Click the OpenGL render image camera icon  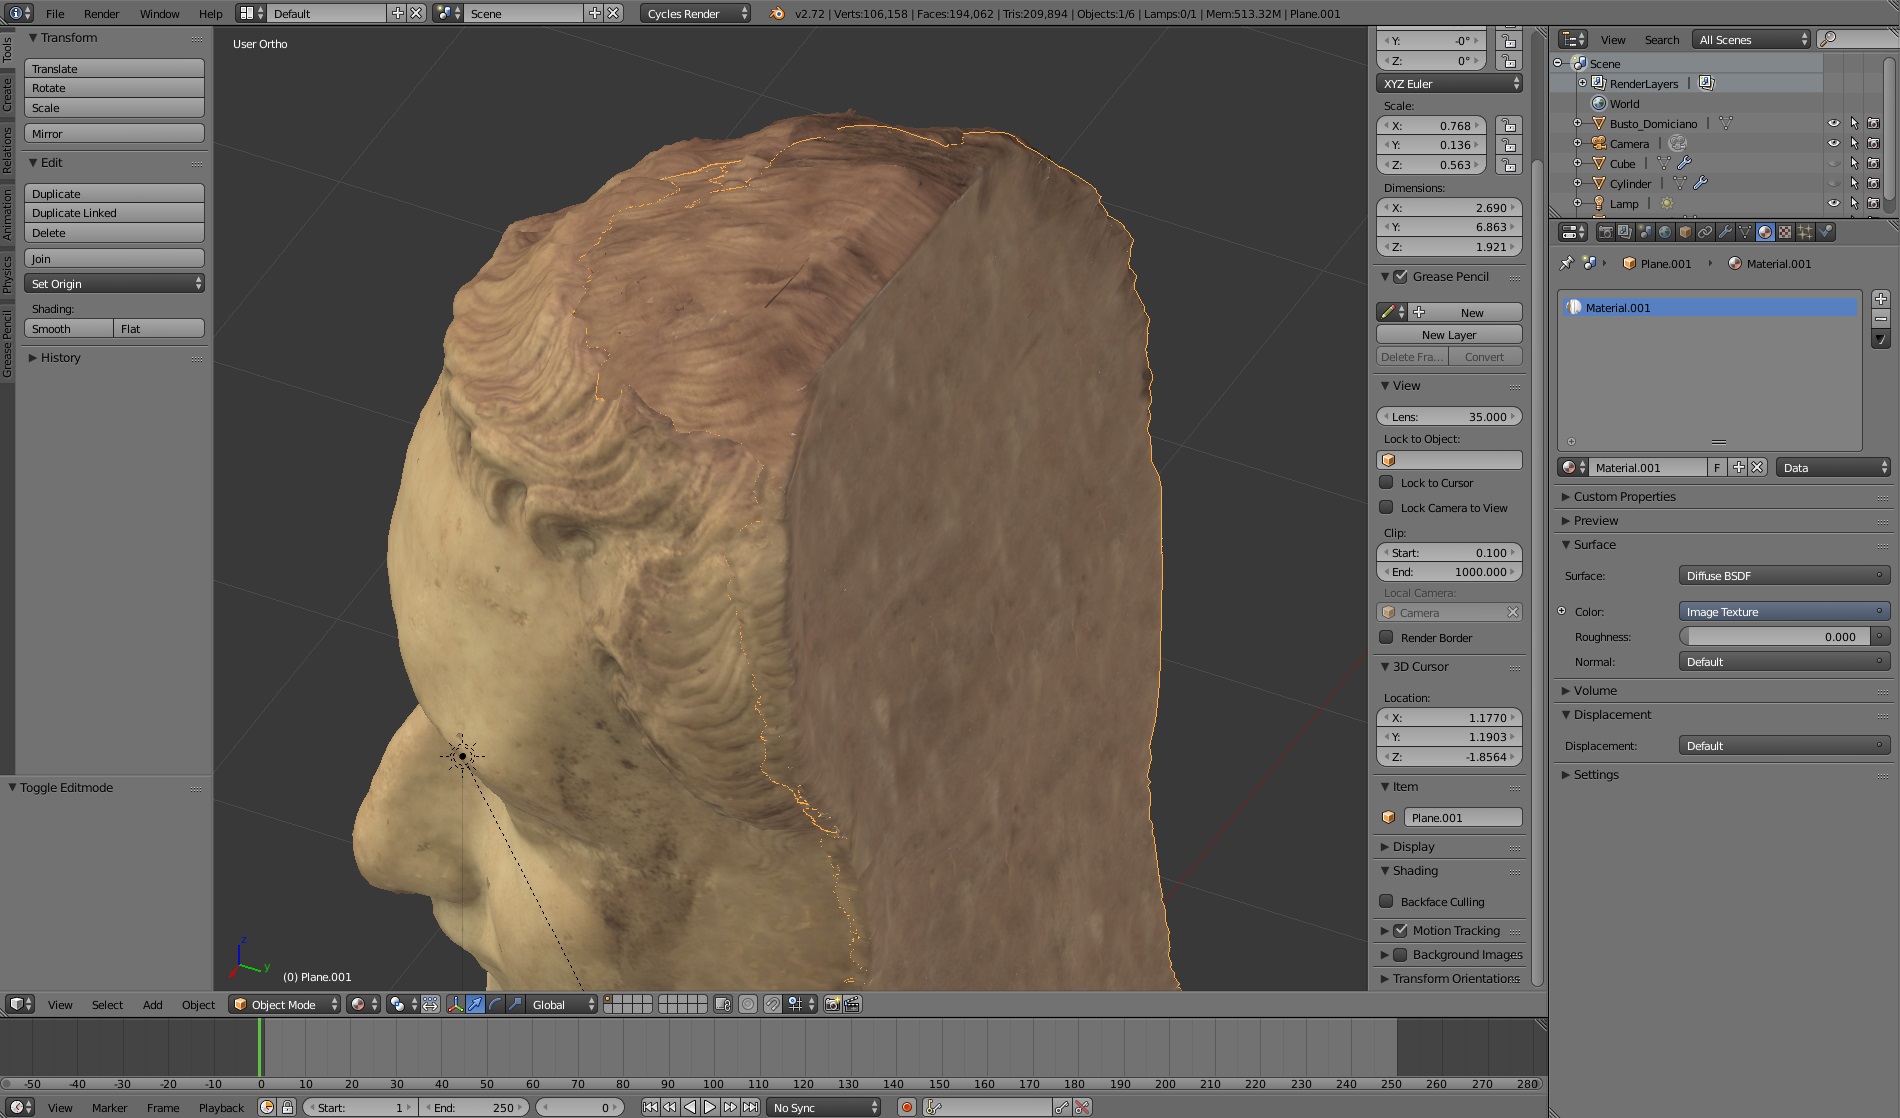(x=832, y=1004)
